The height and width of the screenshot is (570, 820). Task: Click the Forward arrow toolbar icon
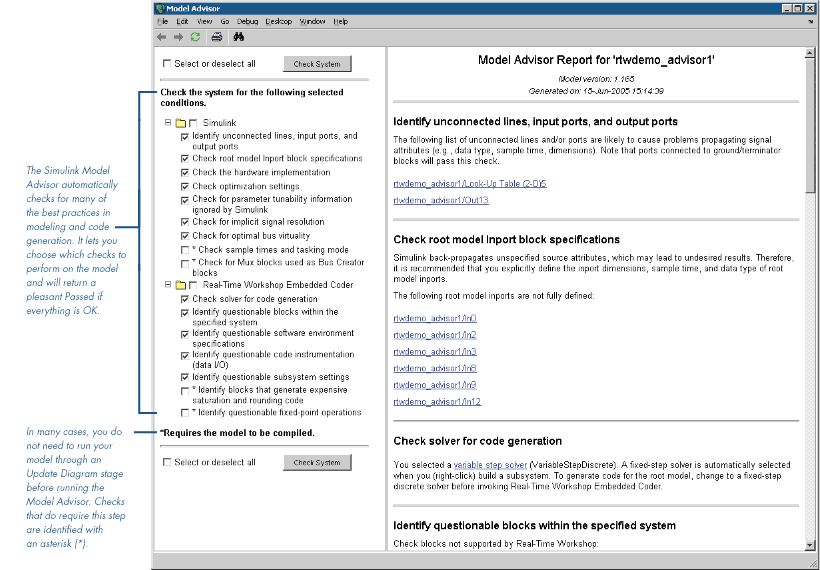tap(178, 37)
